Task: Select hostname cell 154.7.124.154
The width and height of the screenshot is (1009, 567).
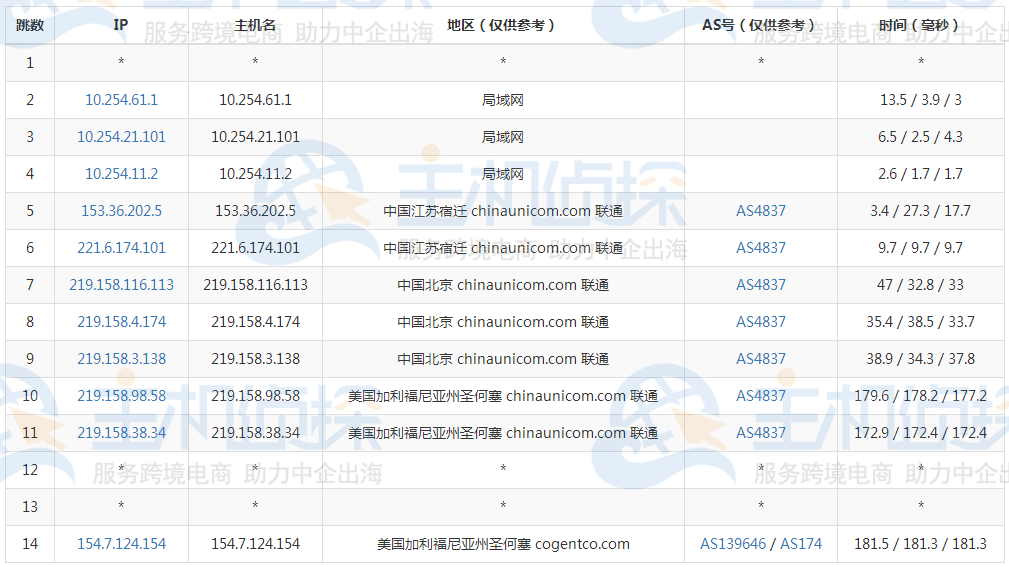Action: click(x=255, y=544)
